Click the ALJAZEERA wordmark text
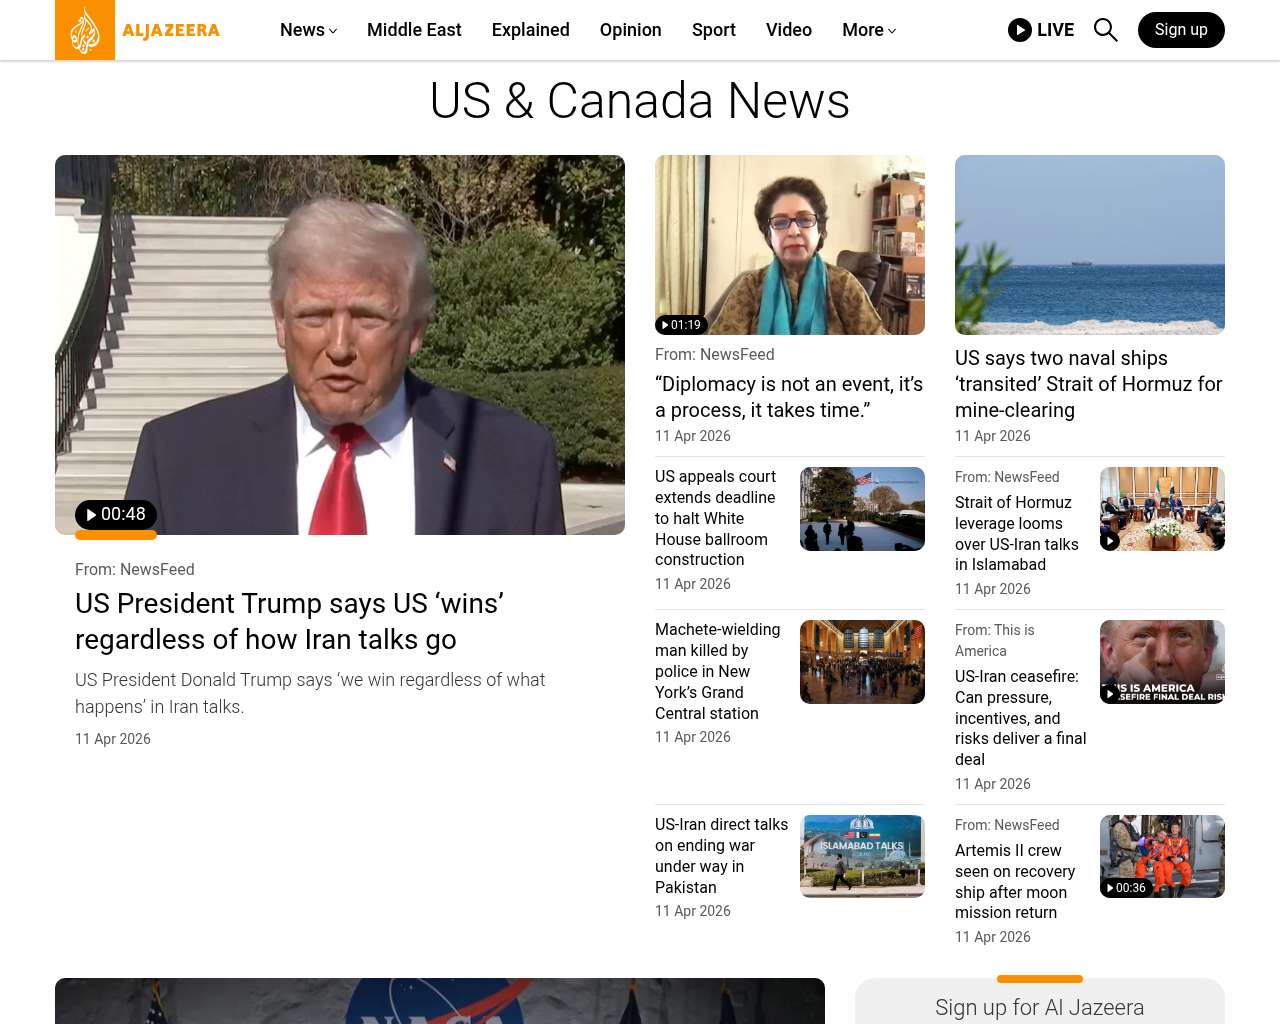Image resolution: width=1280 pixels, height=1024 pixels. point(171,30)
